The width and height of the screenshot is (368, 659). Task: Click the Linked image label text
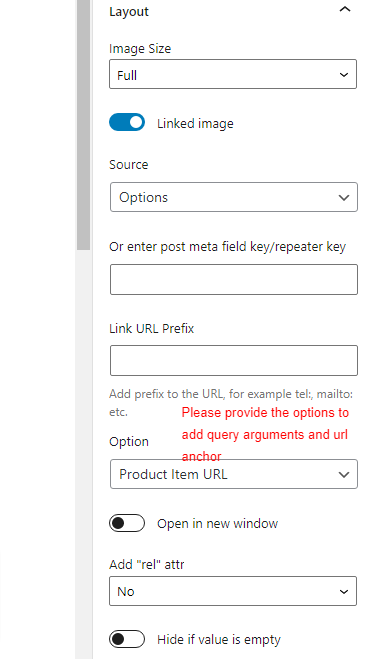click(x=195, y=124)
